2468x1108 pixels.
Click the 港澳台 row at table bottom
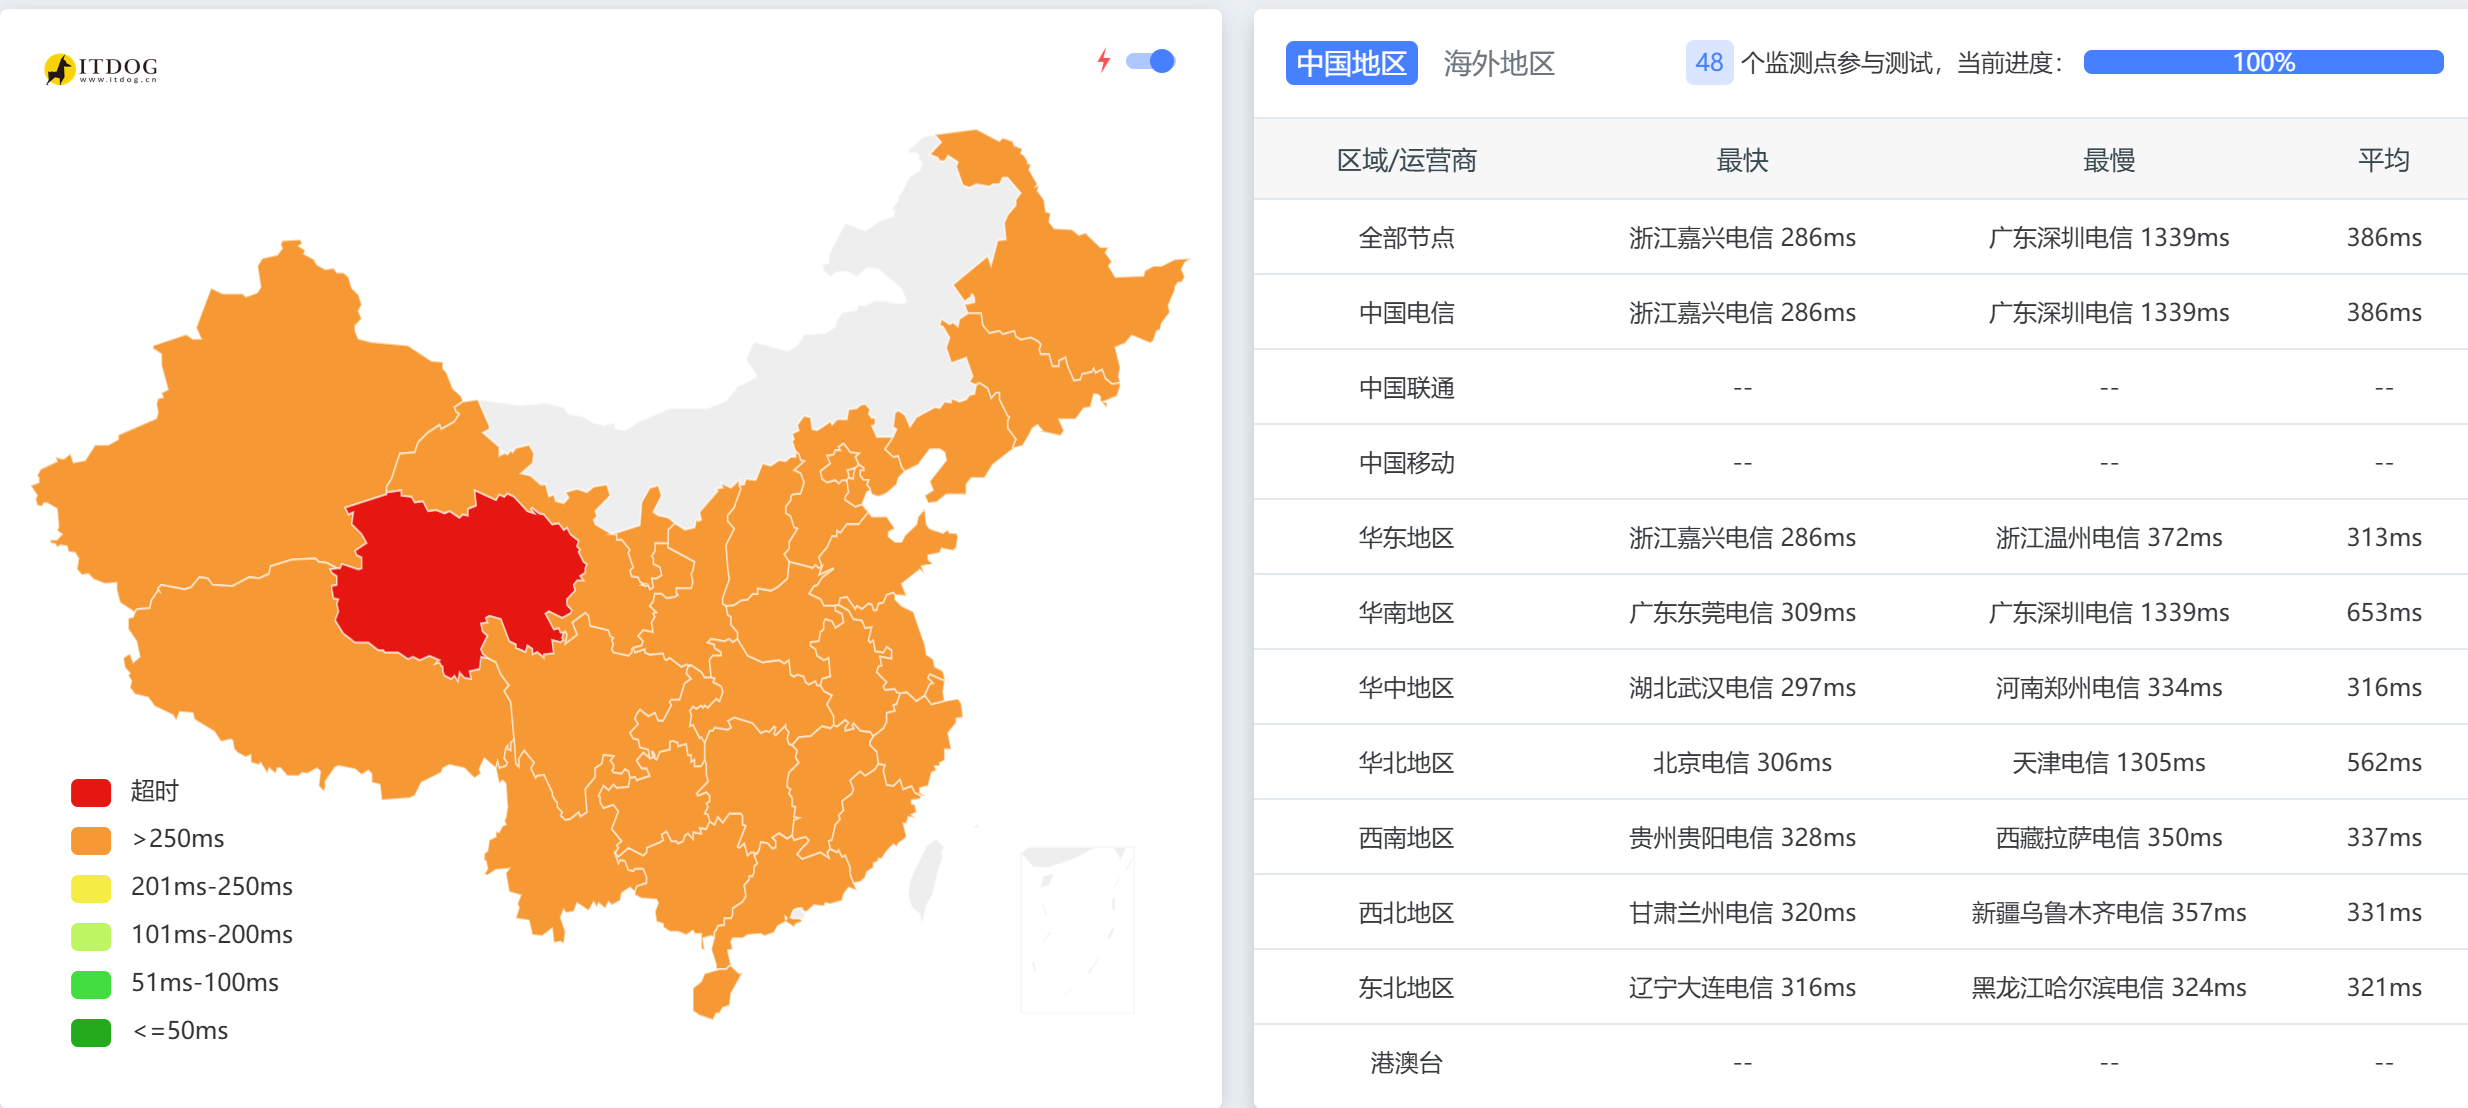1406,1063
